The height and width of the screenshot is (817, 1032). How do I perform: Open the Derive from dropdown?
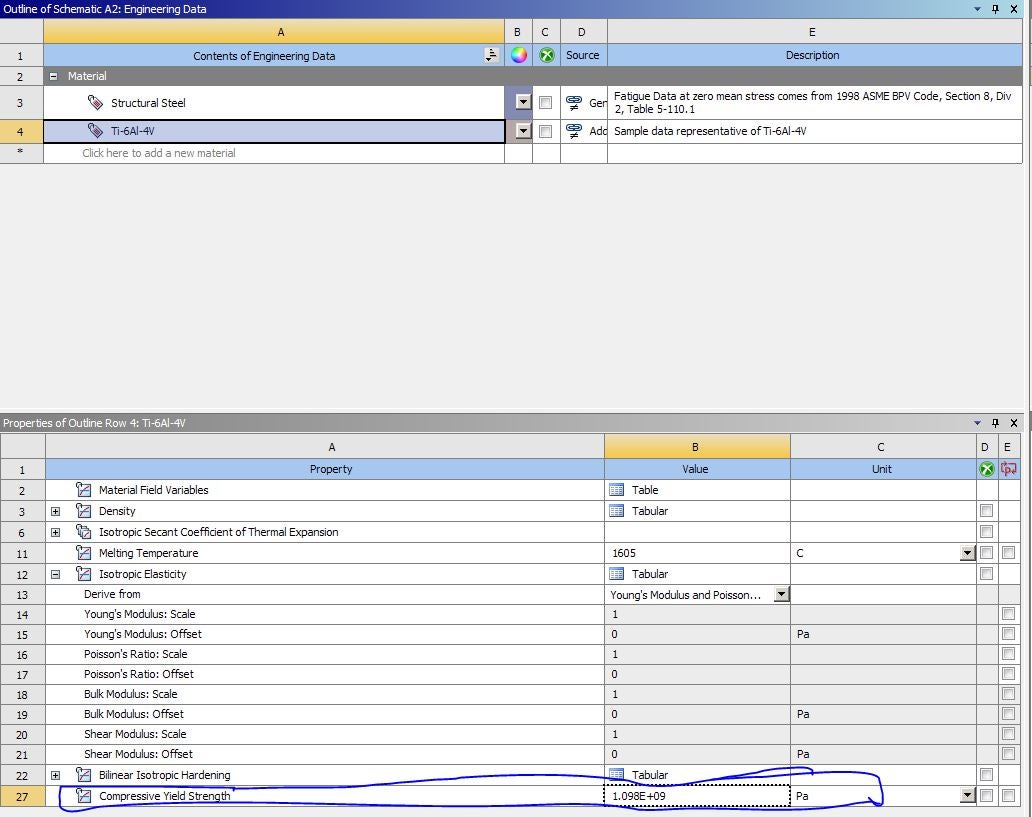tap(781, 594)
